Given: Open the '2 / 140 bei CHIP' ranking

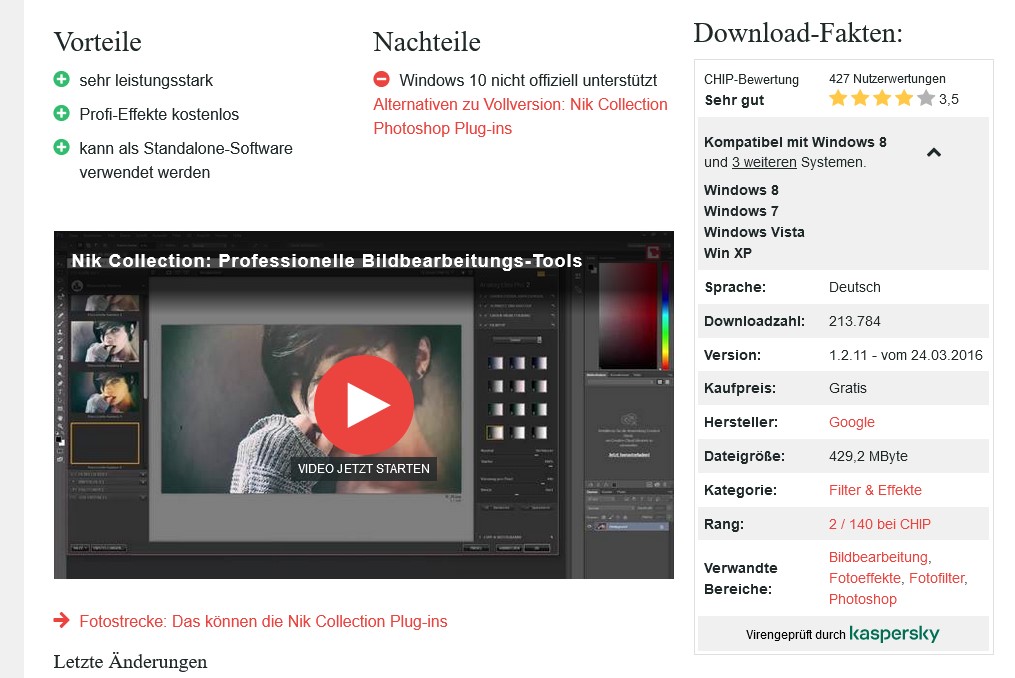Looking at the screenshot, I should (879, 524).
